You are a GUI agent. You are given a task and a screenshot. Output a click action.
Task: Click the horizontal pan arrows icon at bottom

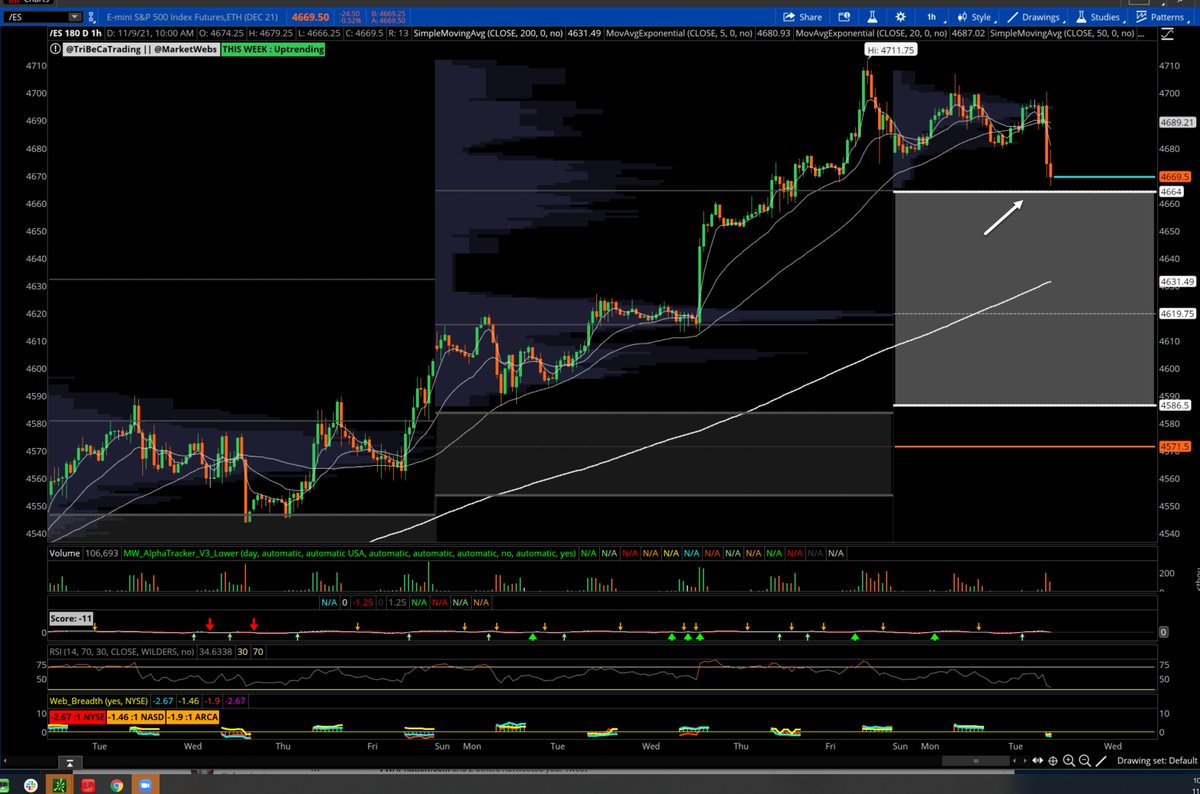pyautogui.click(x=1038, y=761)
